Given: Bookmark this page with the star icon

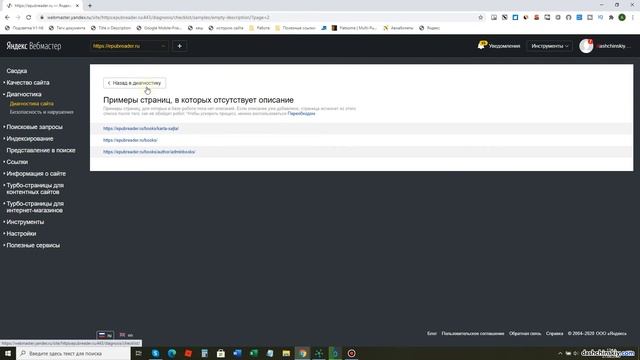Looking at the screenshot, I should click(480, 18).
